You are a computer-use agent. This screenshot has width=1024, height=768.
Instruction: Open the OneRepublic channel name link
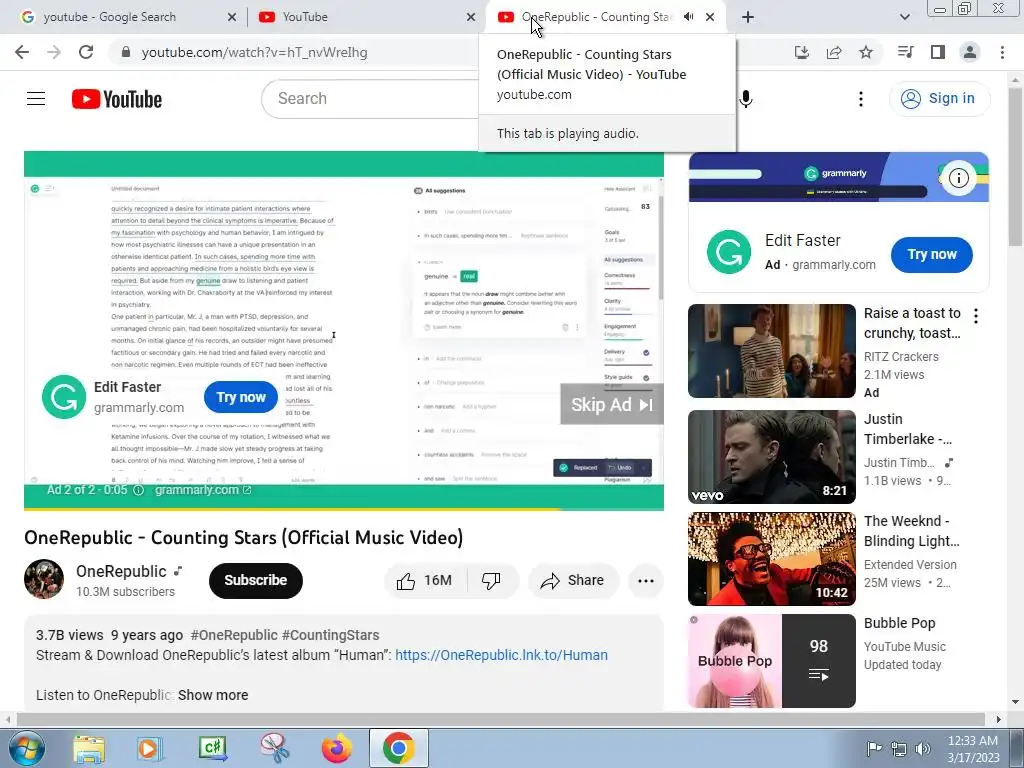coord(121,571)
